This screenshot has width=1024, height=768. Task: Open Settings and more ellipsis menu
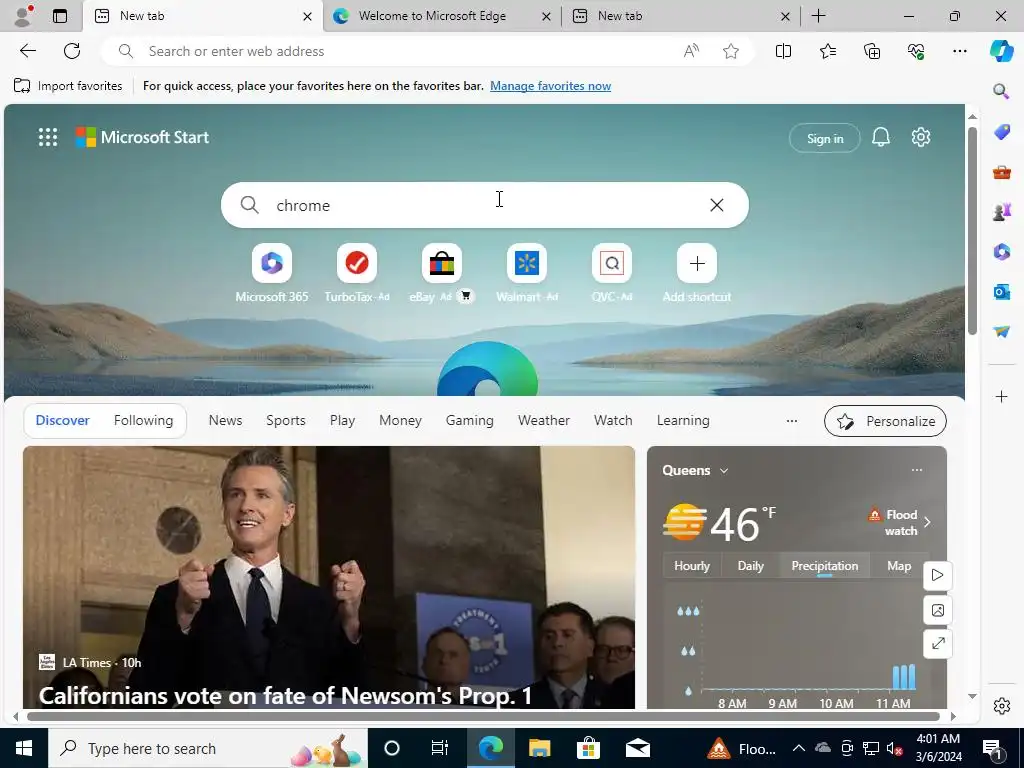[959, 51]
